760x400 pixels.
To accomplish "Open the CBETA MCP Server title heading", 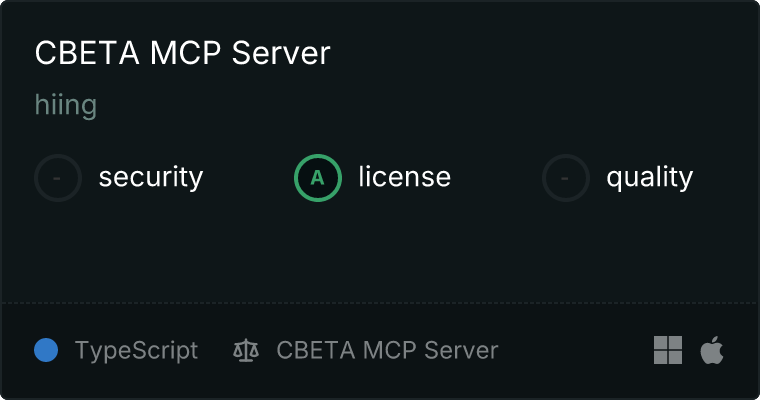I will [182, 52].
